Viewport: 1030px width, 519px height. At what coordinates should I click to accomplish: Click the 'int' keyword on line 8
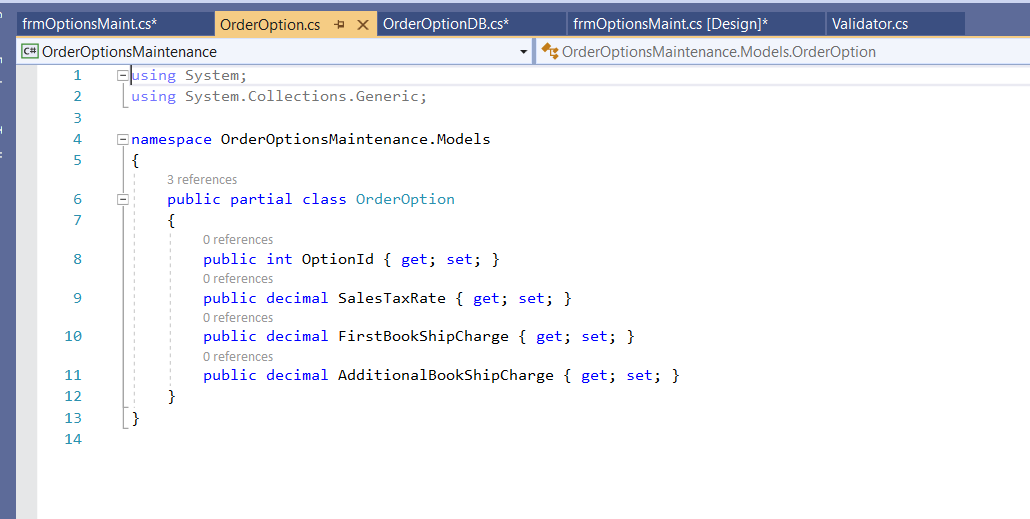pyautogui.click(x=279, y=260)
